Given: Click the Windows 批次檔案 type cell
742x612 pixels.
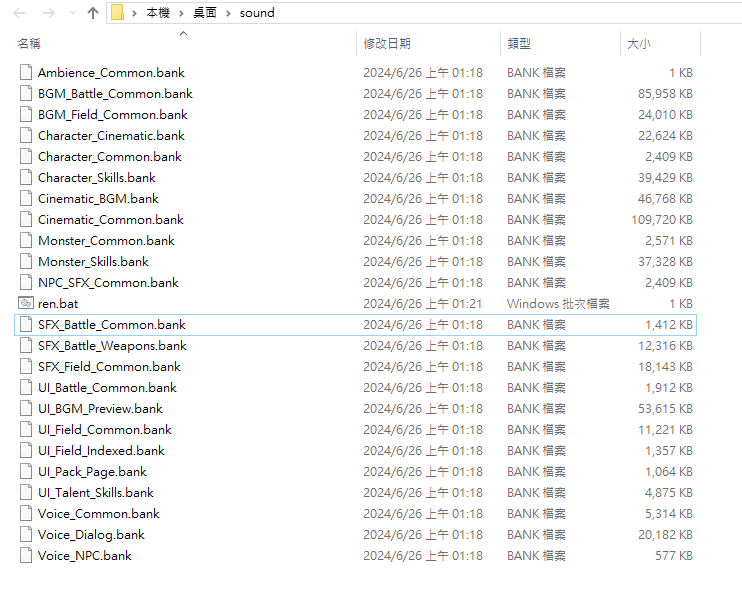Looking at the screenshot, I should (558, 303).
